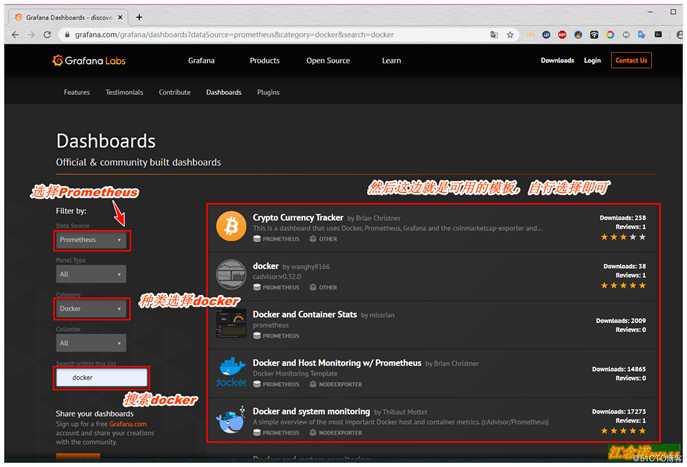Click the whale icon for Docker and system monitoring

pos(231,420)
